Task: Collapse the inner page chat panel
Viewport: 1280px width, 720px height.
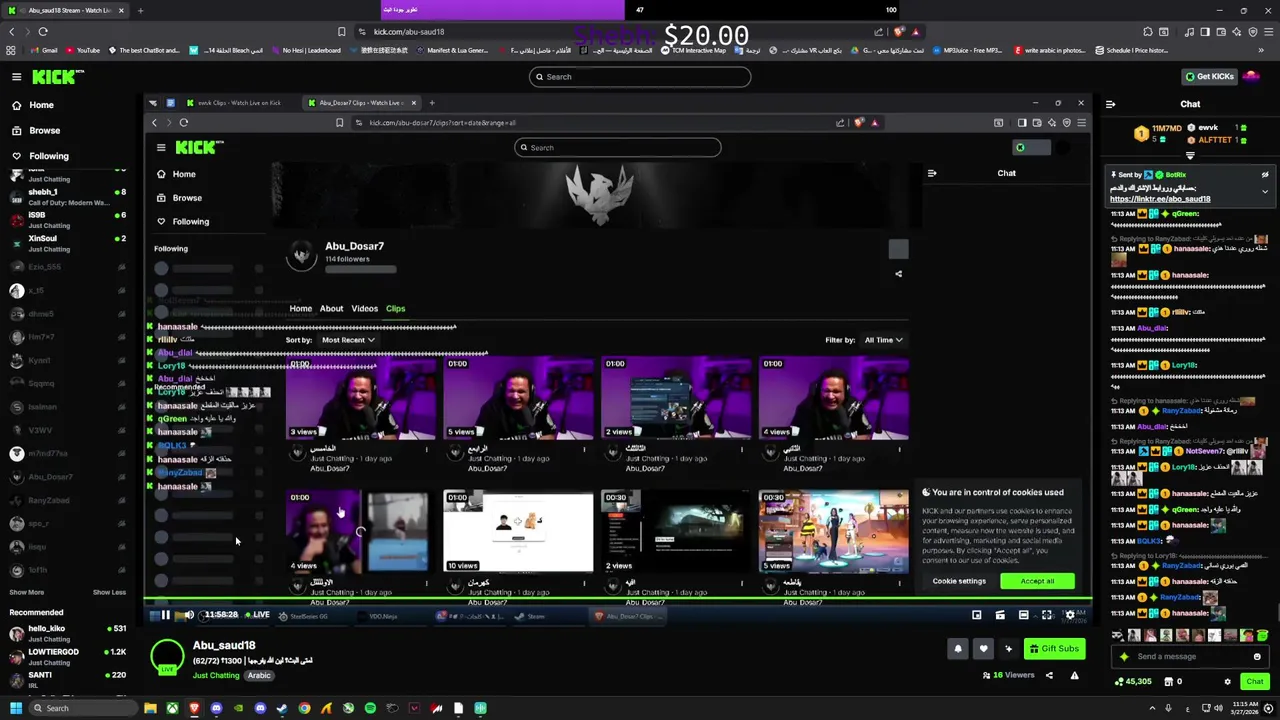Action: (x=932, y=173)
